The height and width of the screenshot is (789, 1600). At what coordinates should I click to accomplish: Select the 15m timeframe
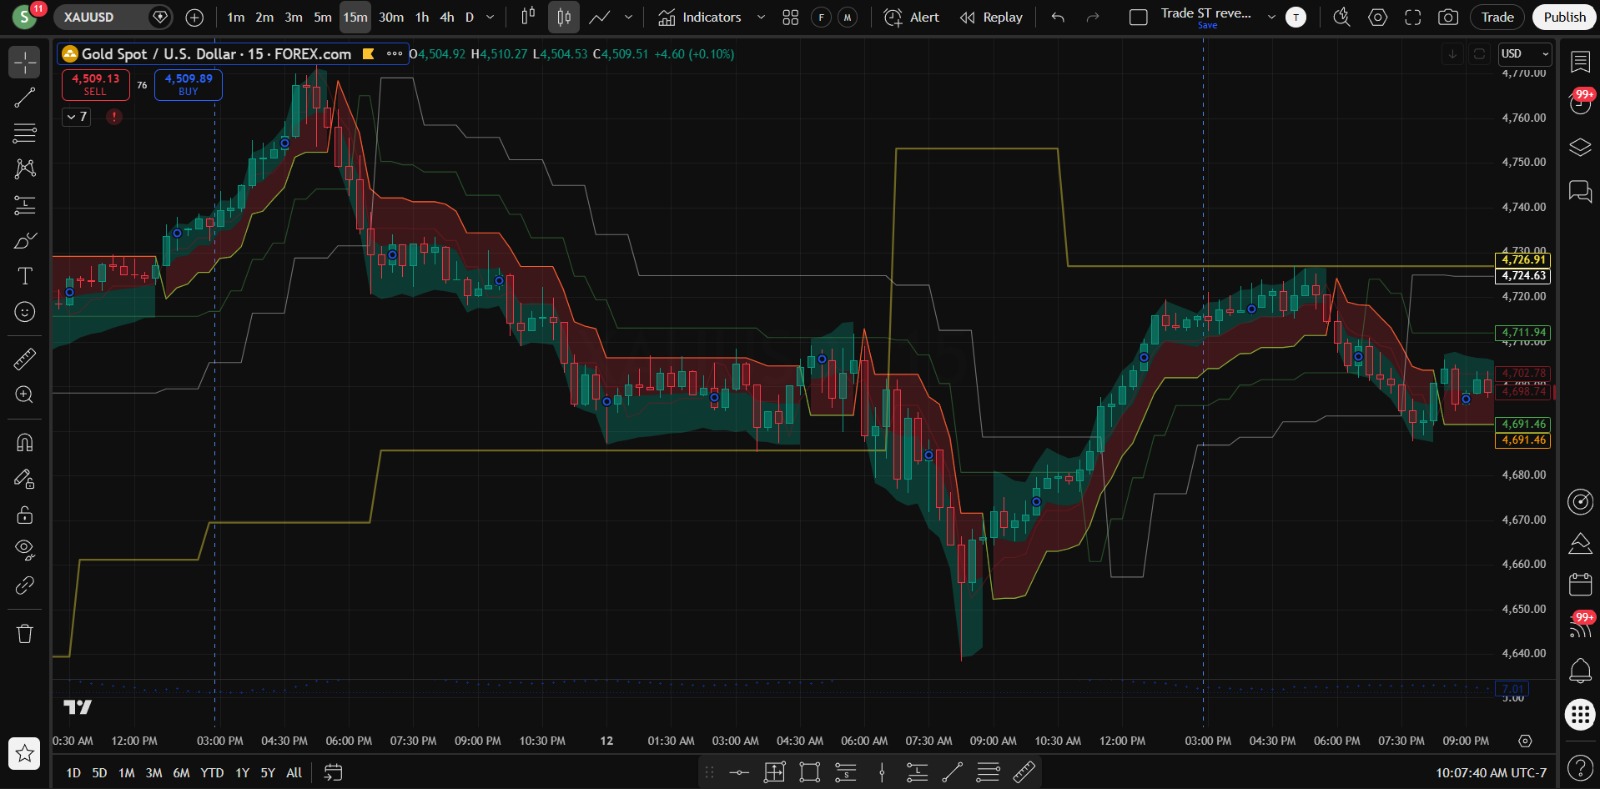pyautogui.click(x=355, y=17)
